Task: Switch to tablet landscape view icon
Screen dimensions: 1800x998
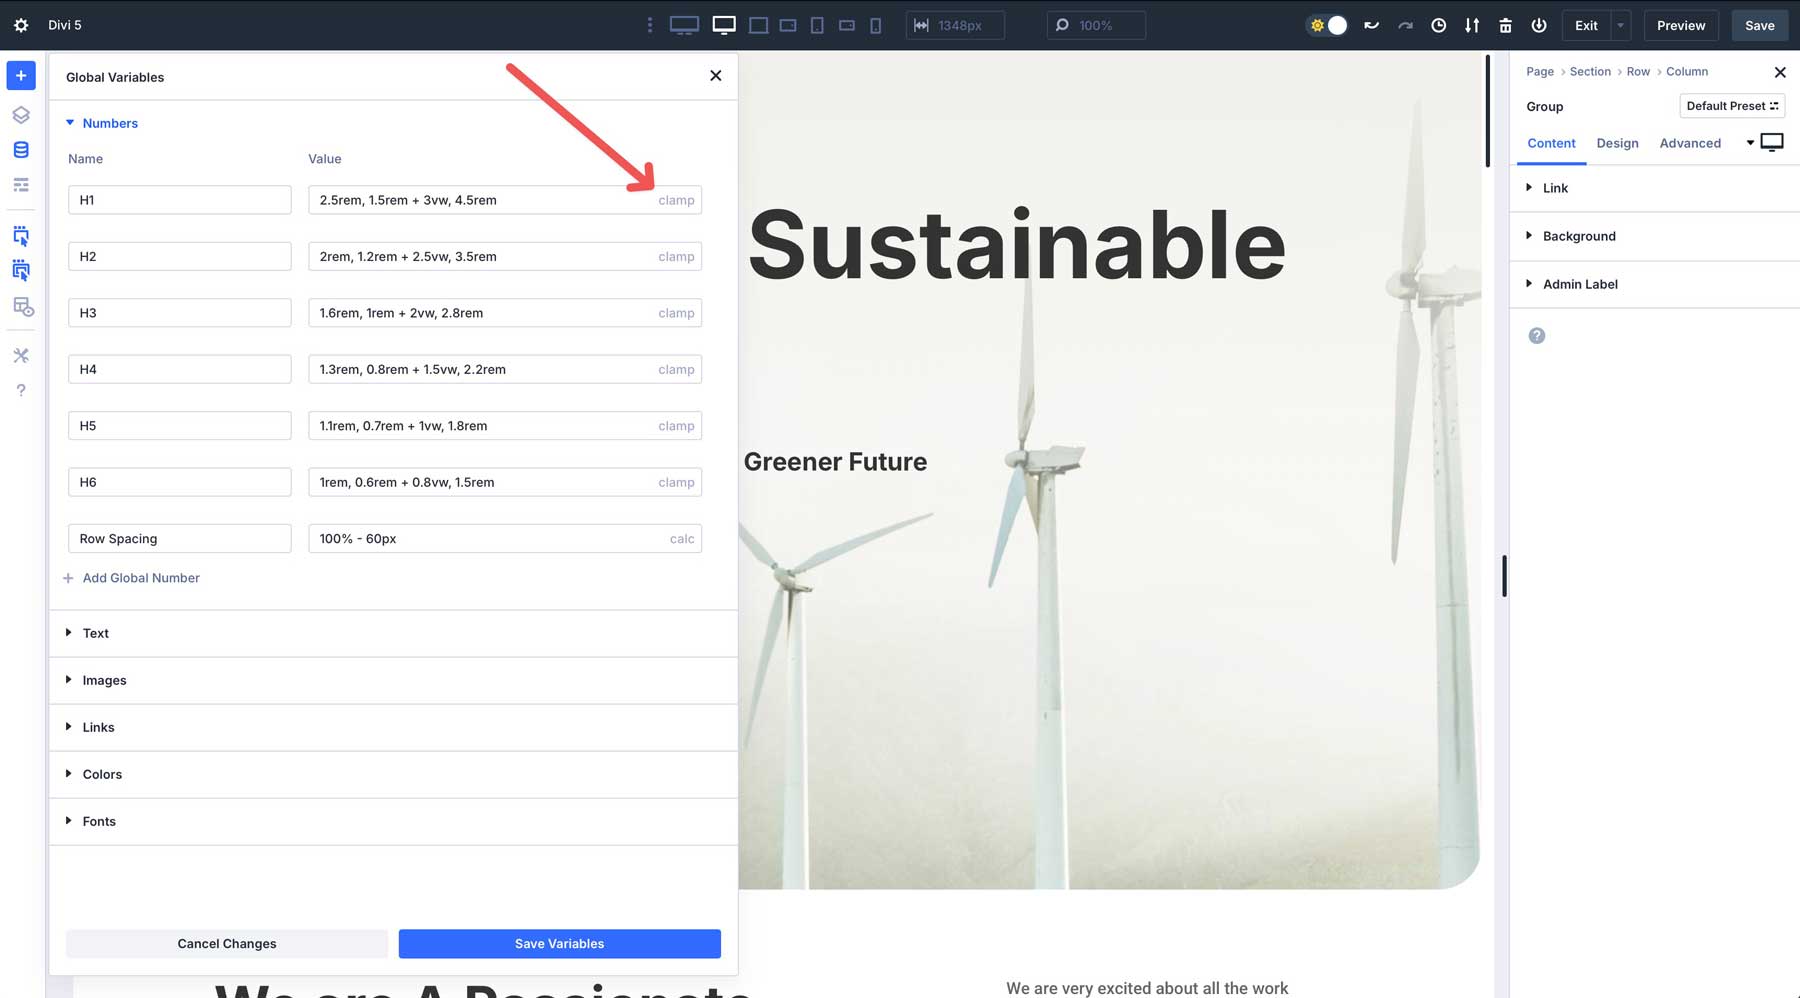Action: point(788,25)
